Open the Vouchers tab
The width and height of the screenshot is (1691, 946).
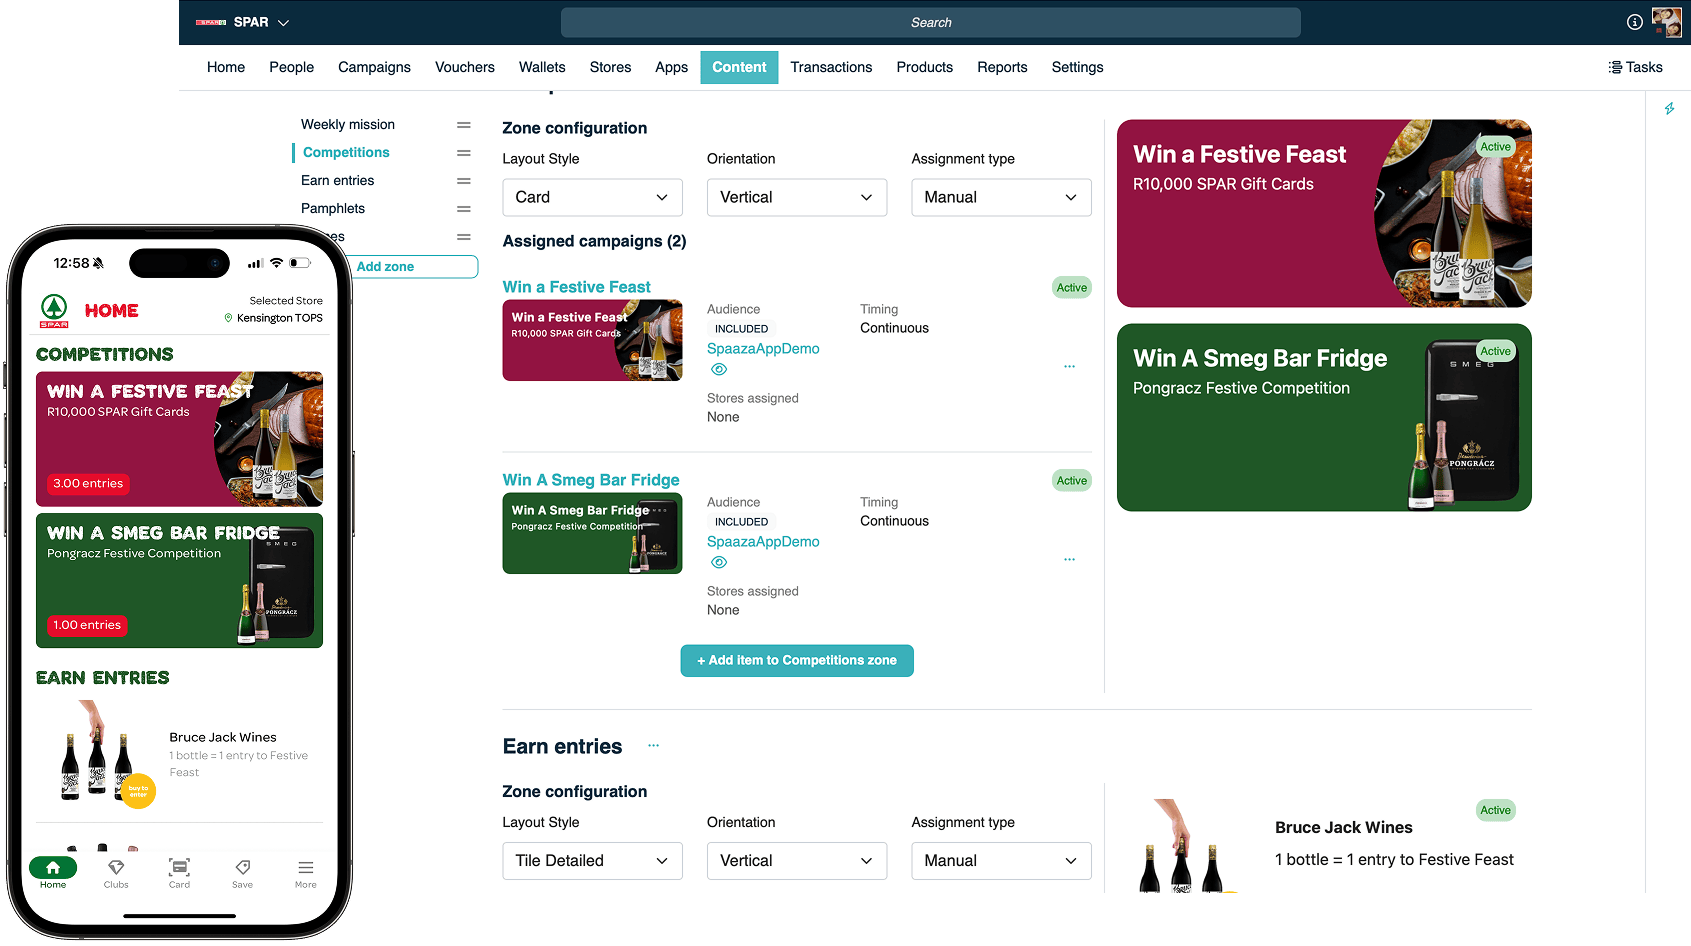tap(465, 67)
